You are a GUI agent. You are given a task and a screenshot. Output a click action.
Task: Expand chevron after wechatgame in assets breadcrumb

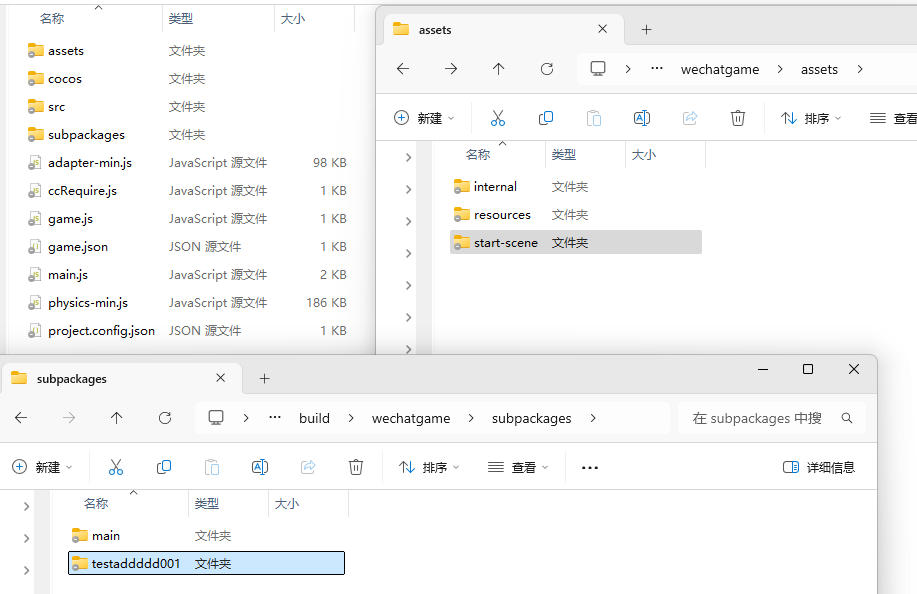coord(780,69)
